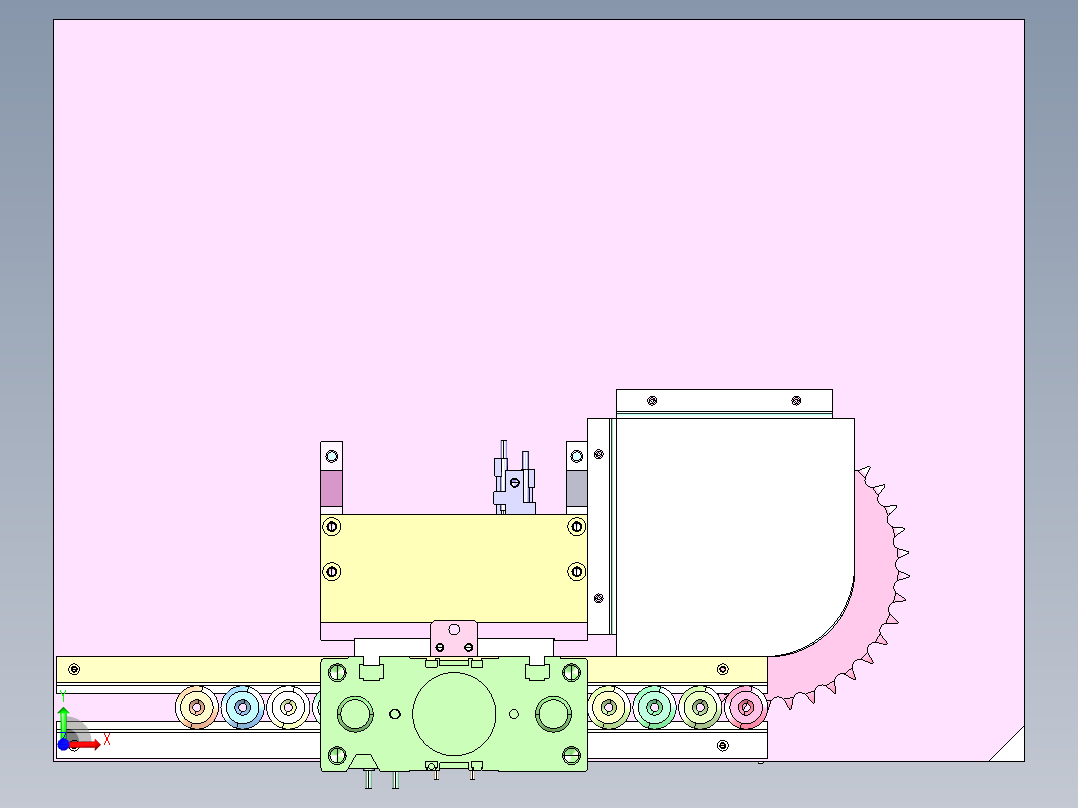Click the red "X" axis label

coord(107,740)
